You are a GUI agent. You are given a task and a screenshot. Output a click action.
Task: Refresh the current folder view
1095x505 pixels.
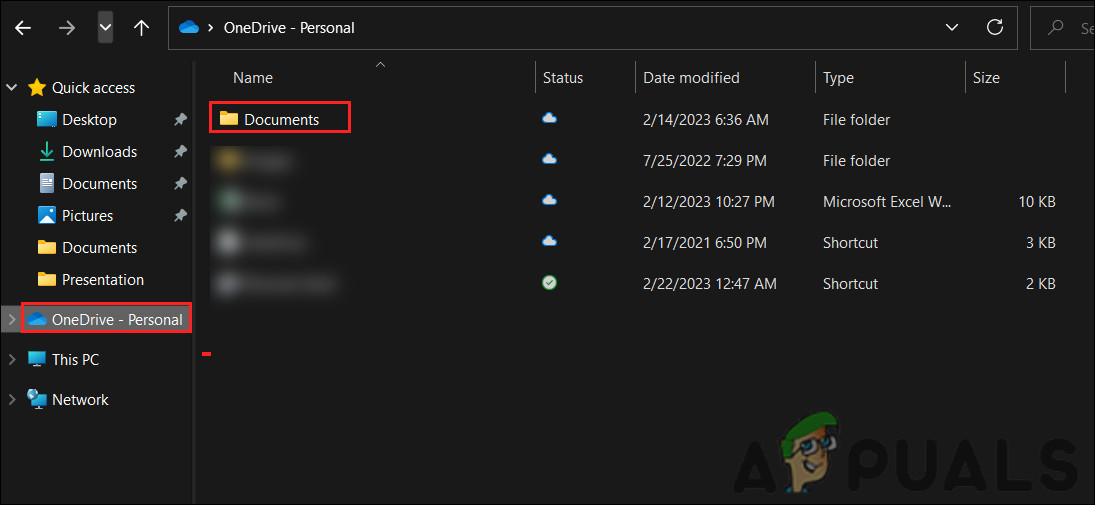994,28
